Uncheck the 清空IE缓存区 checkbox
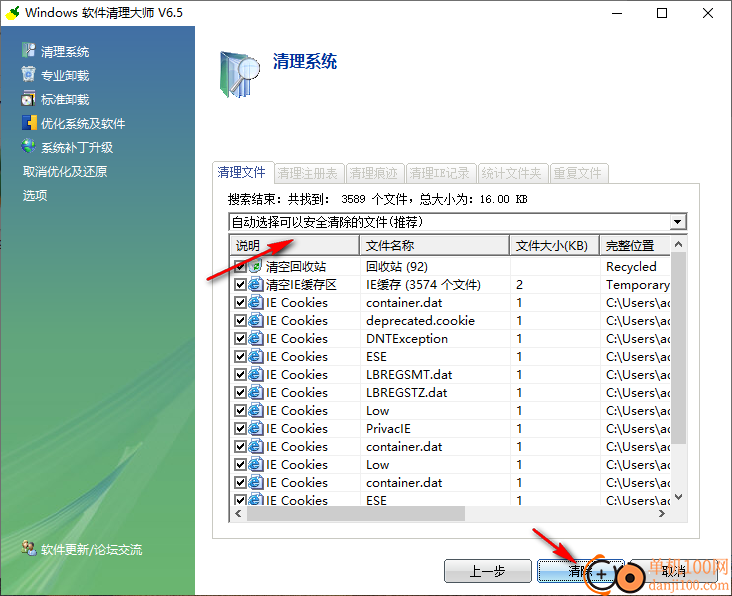The height and width of the screenshot is (596, 732). click(240, 284)
